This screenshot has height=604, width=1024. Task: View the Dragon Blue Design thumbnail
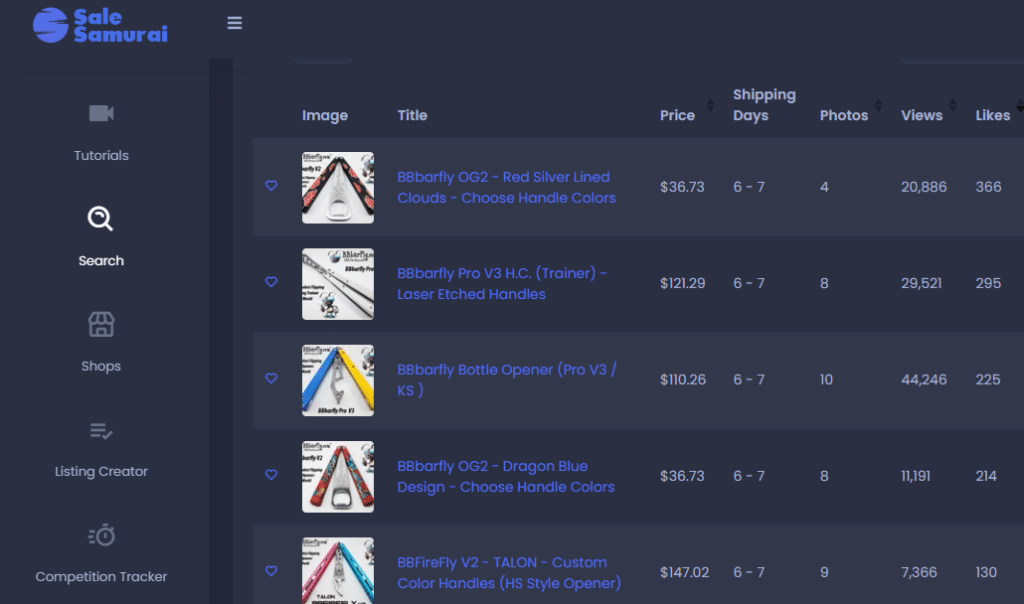338,477
